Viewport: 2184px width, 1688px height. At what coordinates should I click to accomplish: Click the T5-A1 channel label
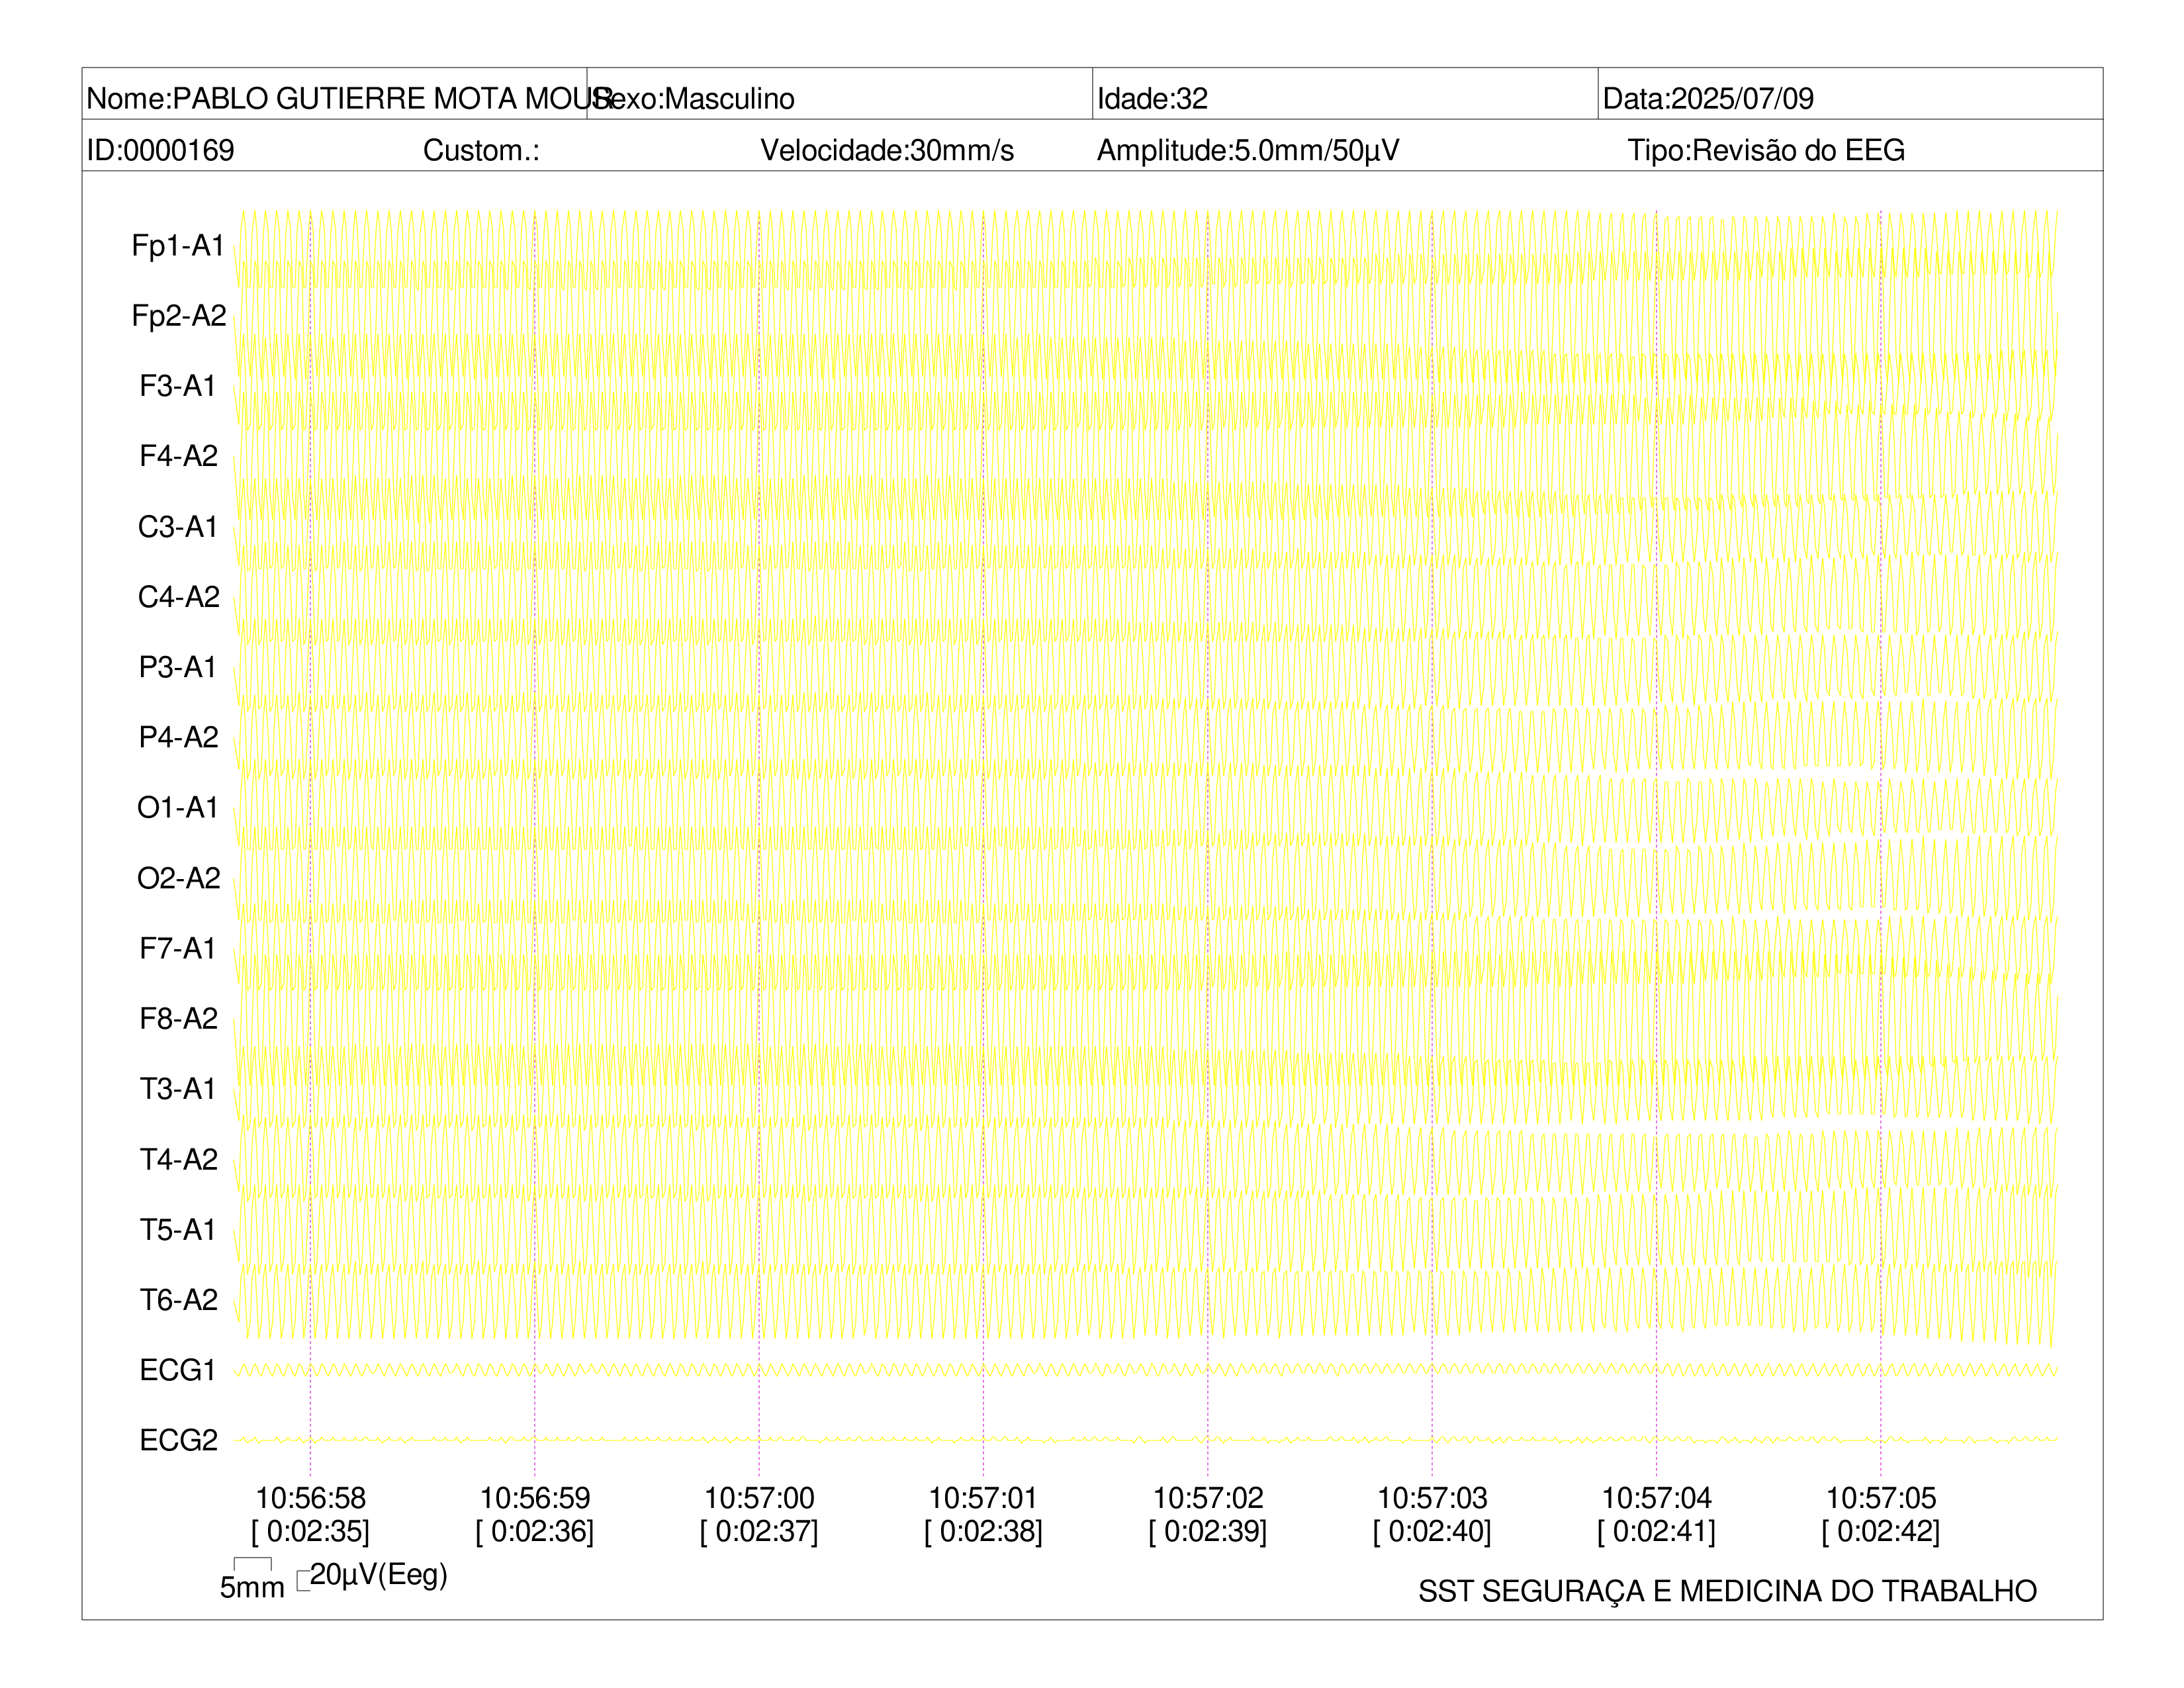178,1229
